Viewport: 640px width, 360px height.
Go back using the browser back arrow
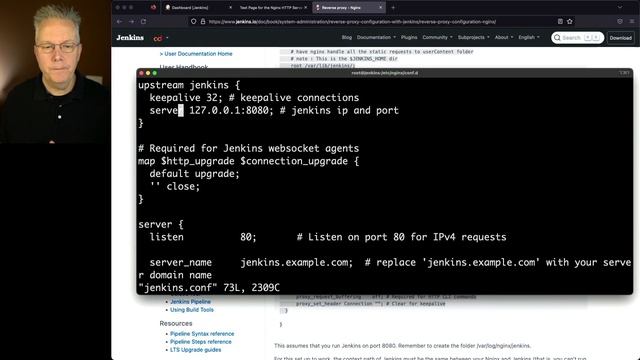[x=119, y=22]
